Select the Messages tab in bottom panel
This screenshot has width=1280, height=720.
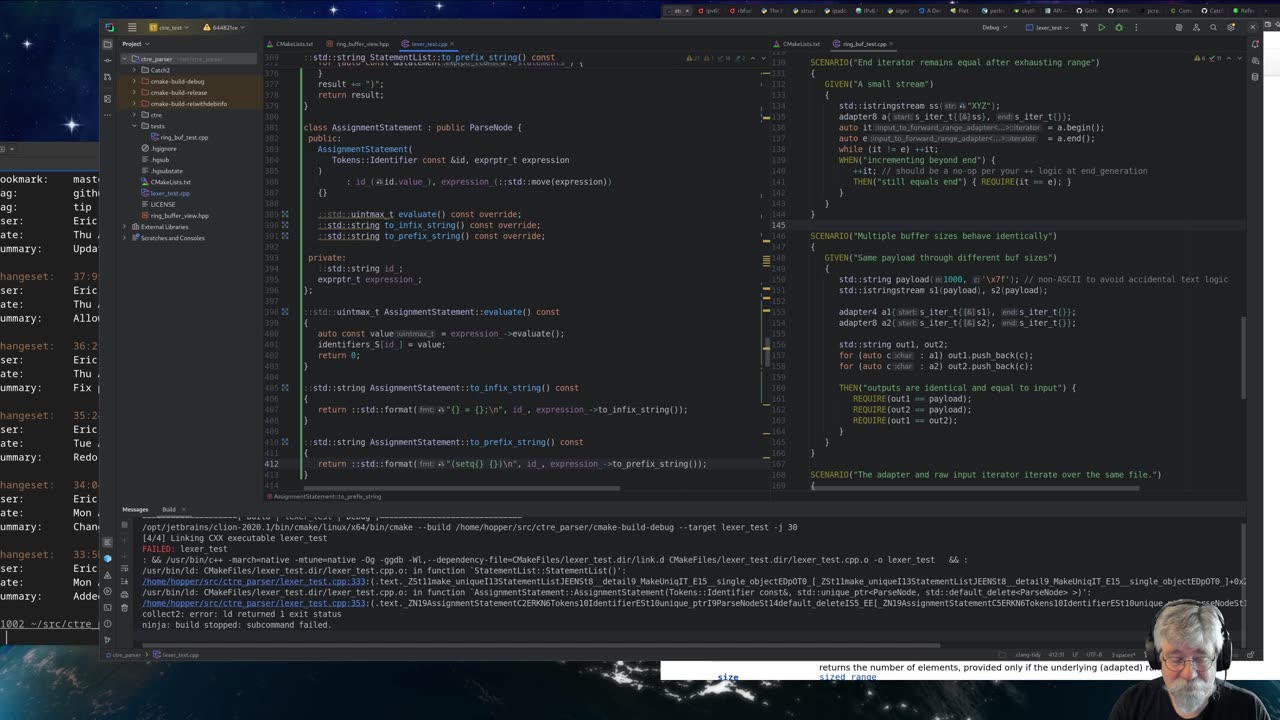[x=135, y=510]
